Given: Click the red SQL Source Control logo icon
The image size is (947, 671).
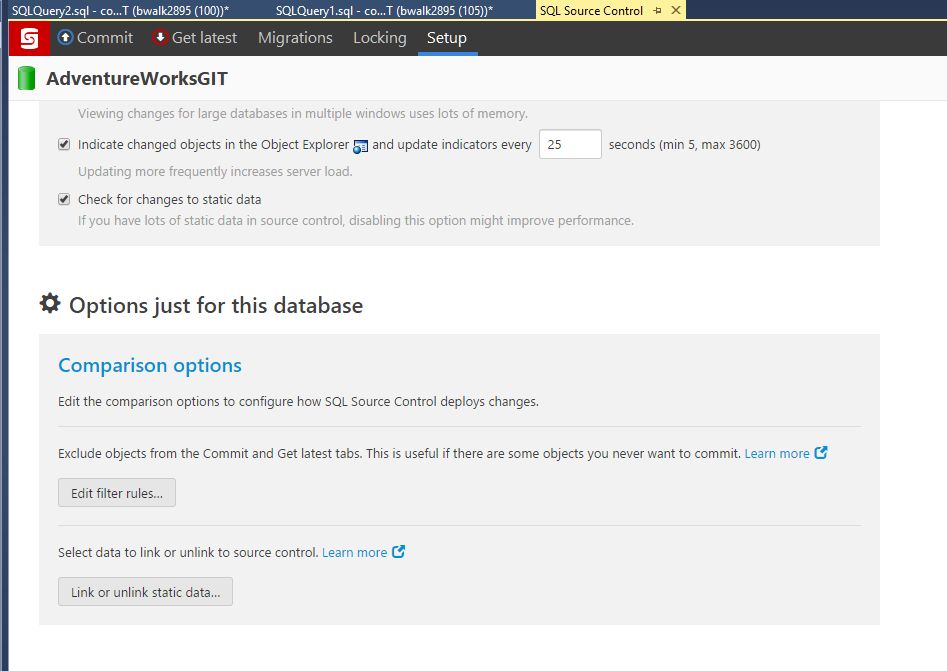Looking at the screenshot, I should point(30,38).
